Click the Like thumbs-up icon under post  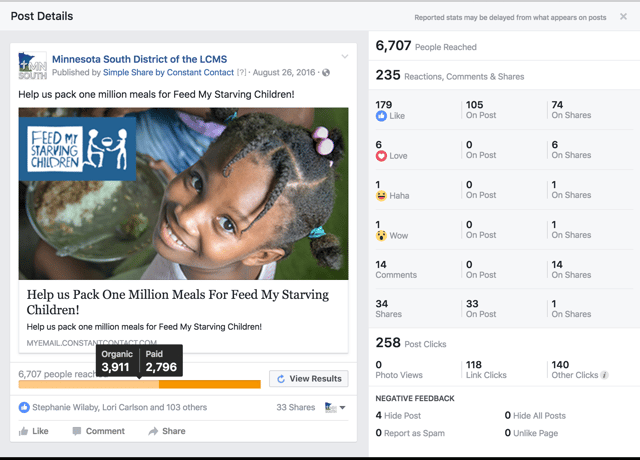pos(24,431)
